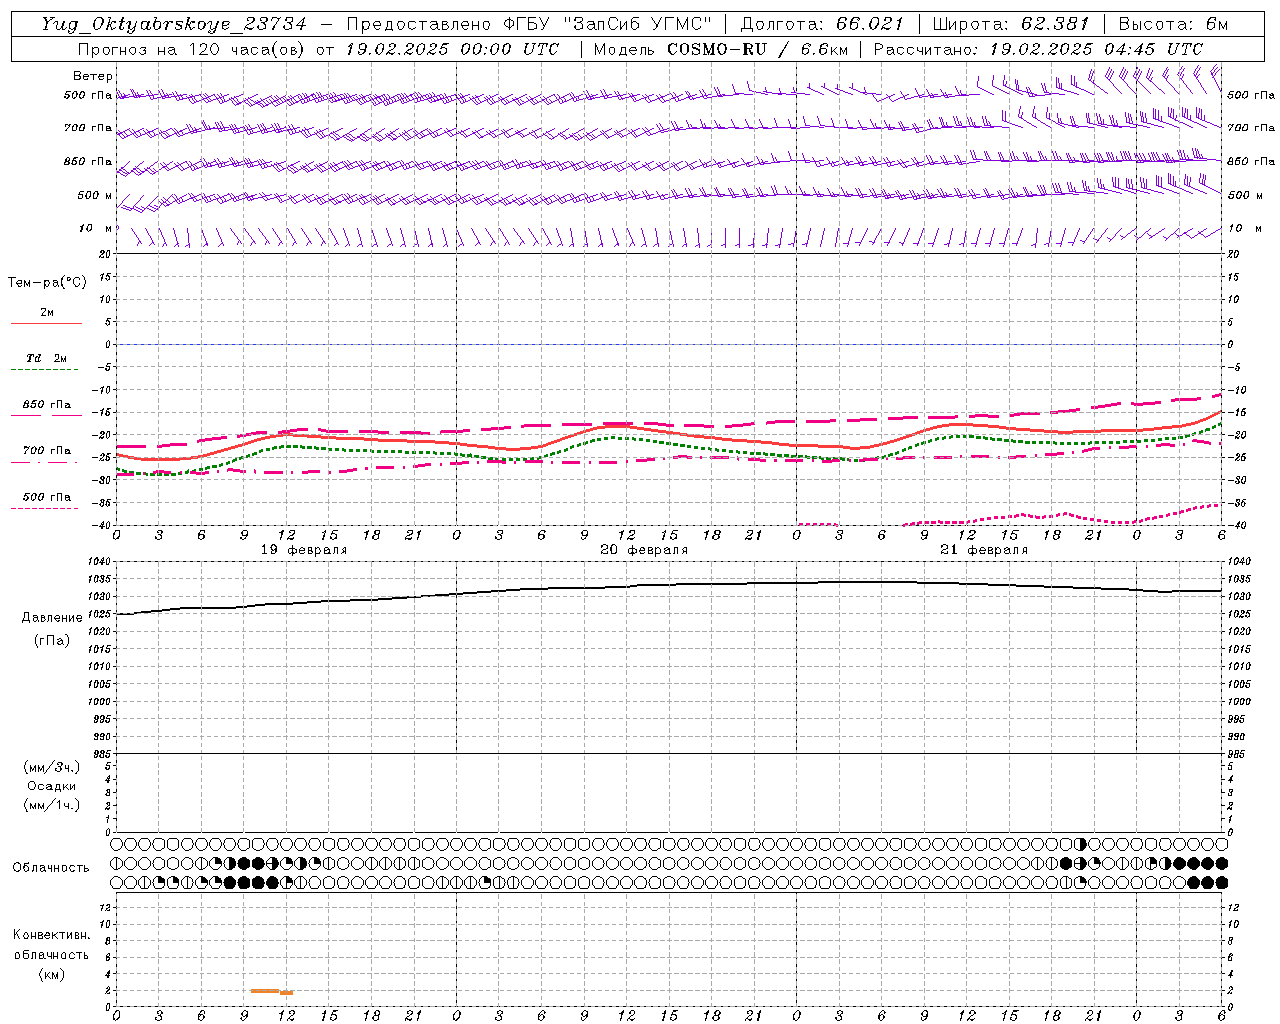Click the orange convective cloud bar
The width and height of the screenshot is (1280, 1024).
tap(271, 991)
